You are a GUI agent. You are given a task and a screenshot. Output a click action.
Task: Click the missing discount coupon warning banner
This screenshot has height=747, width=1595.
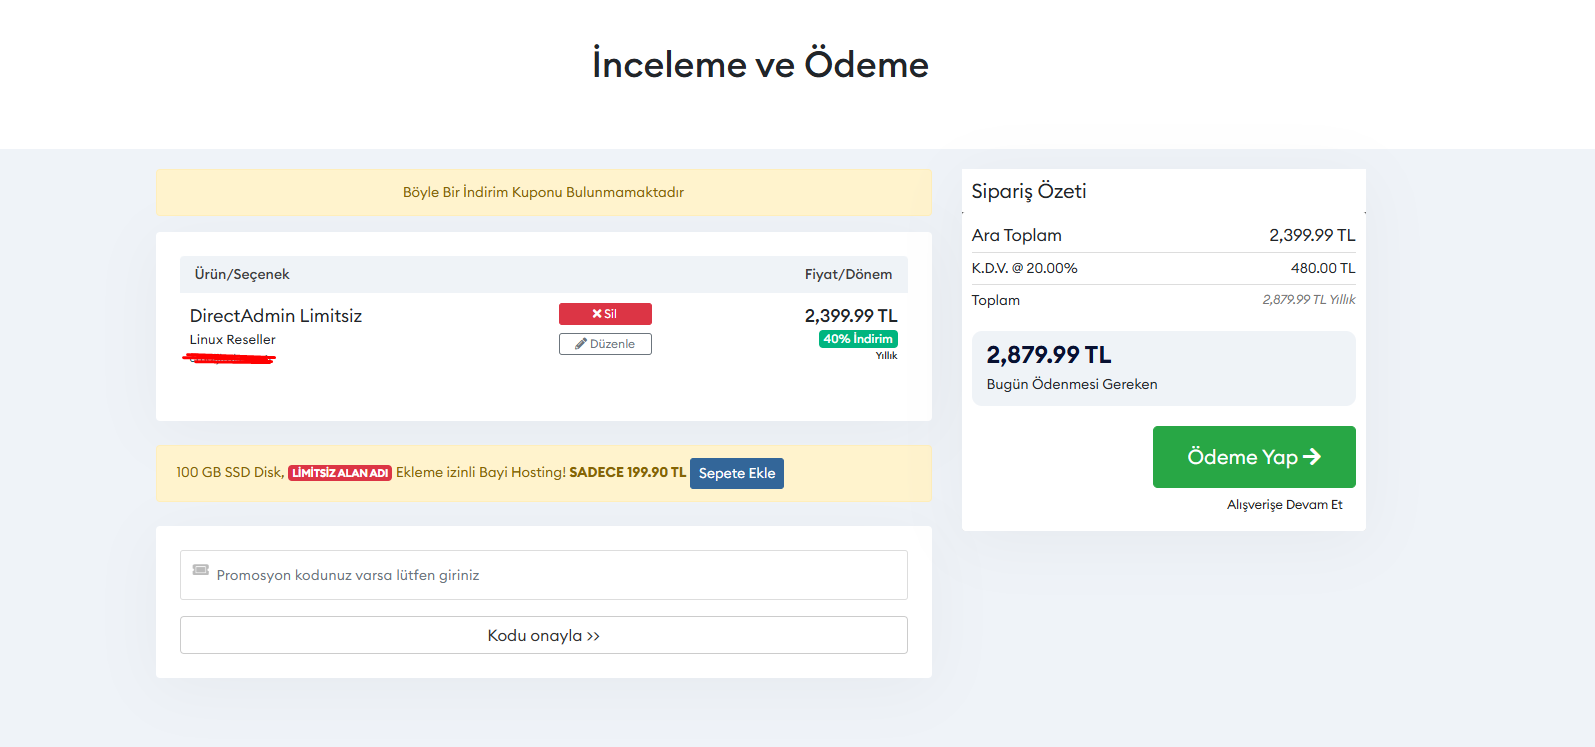pos(544,192)
